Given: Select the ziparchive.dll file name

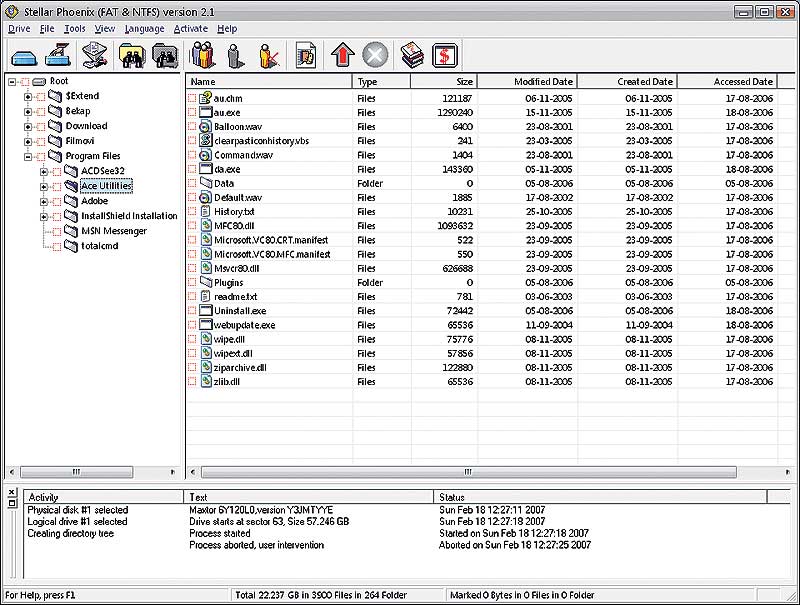Looking at the screenshot, I should tap(240, 367).
